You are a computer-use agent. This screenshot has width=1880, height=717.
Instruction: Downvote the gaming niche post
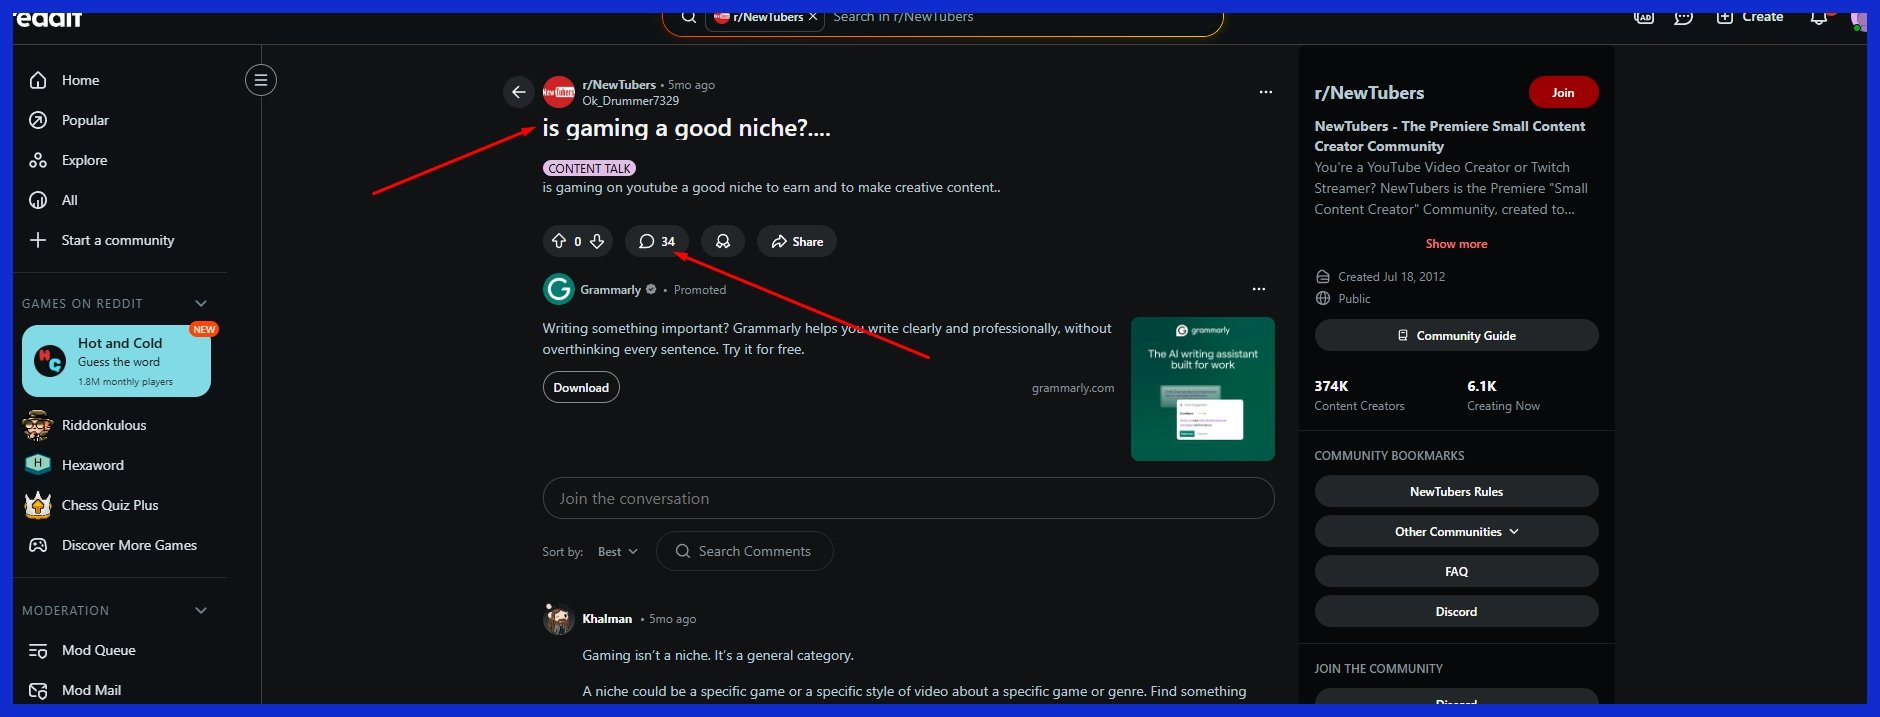(x=597, y=241)
